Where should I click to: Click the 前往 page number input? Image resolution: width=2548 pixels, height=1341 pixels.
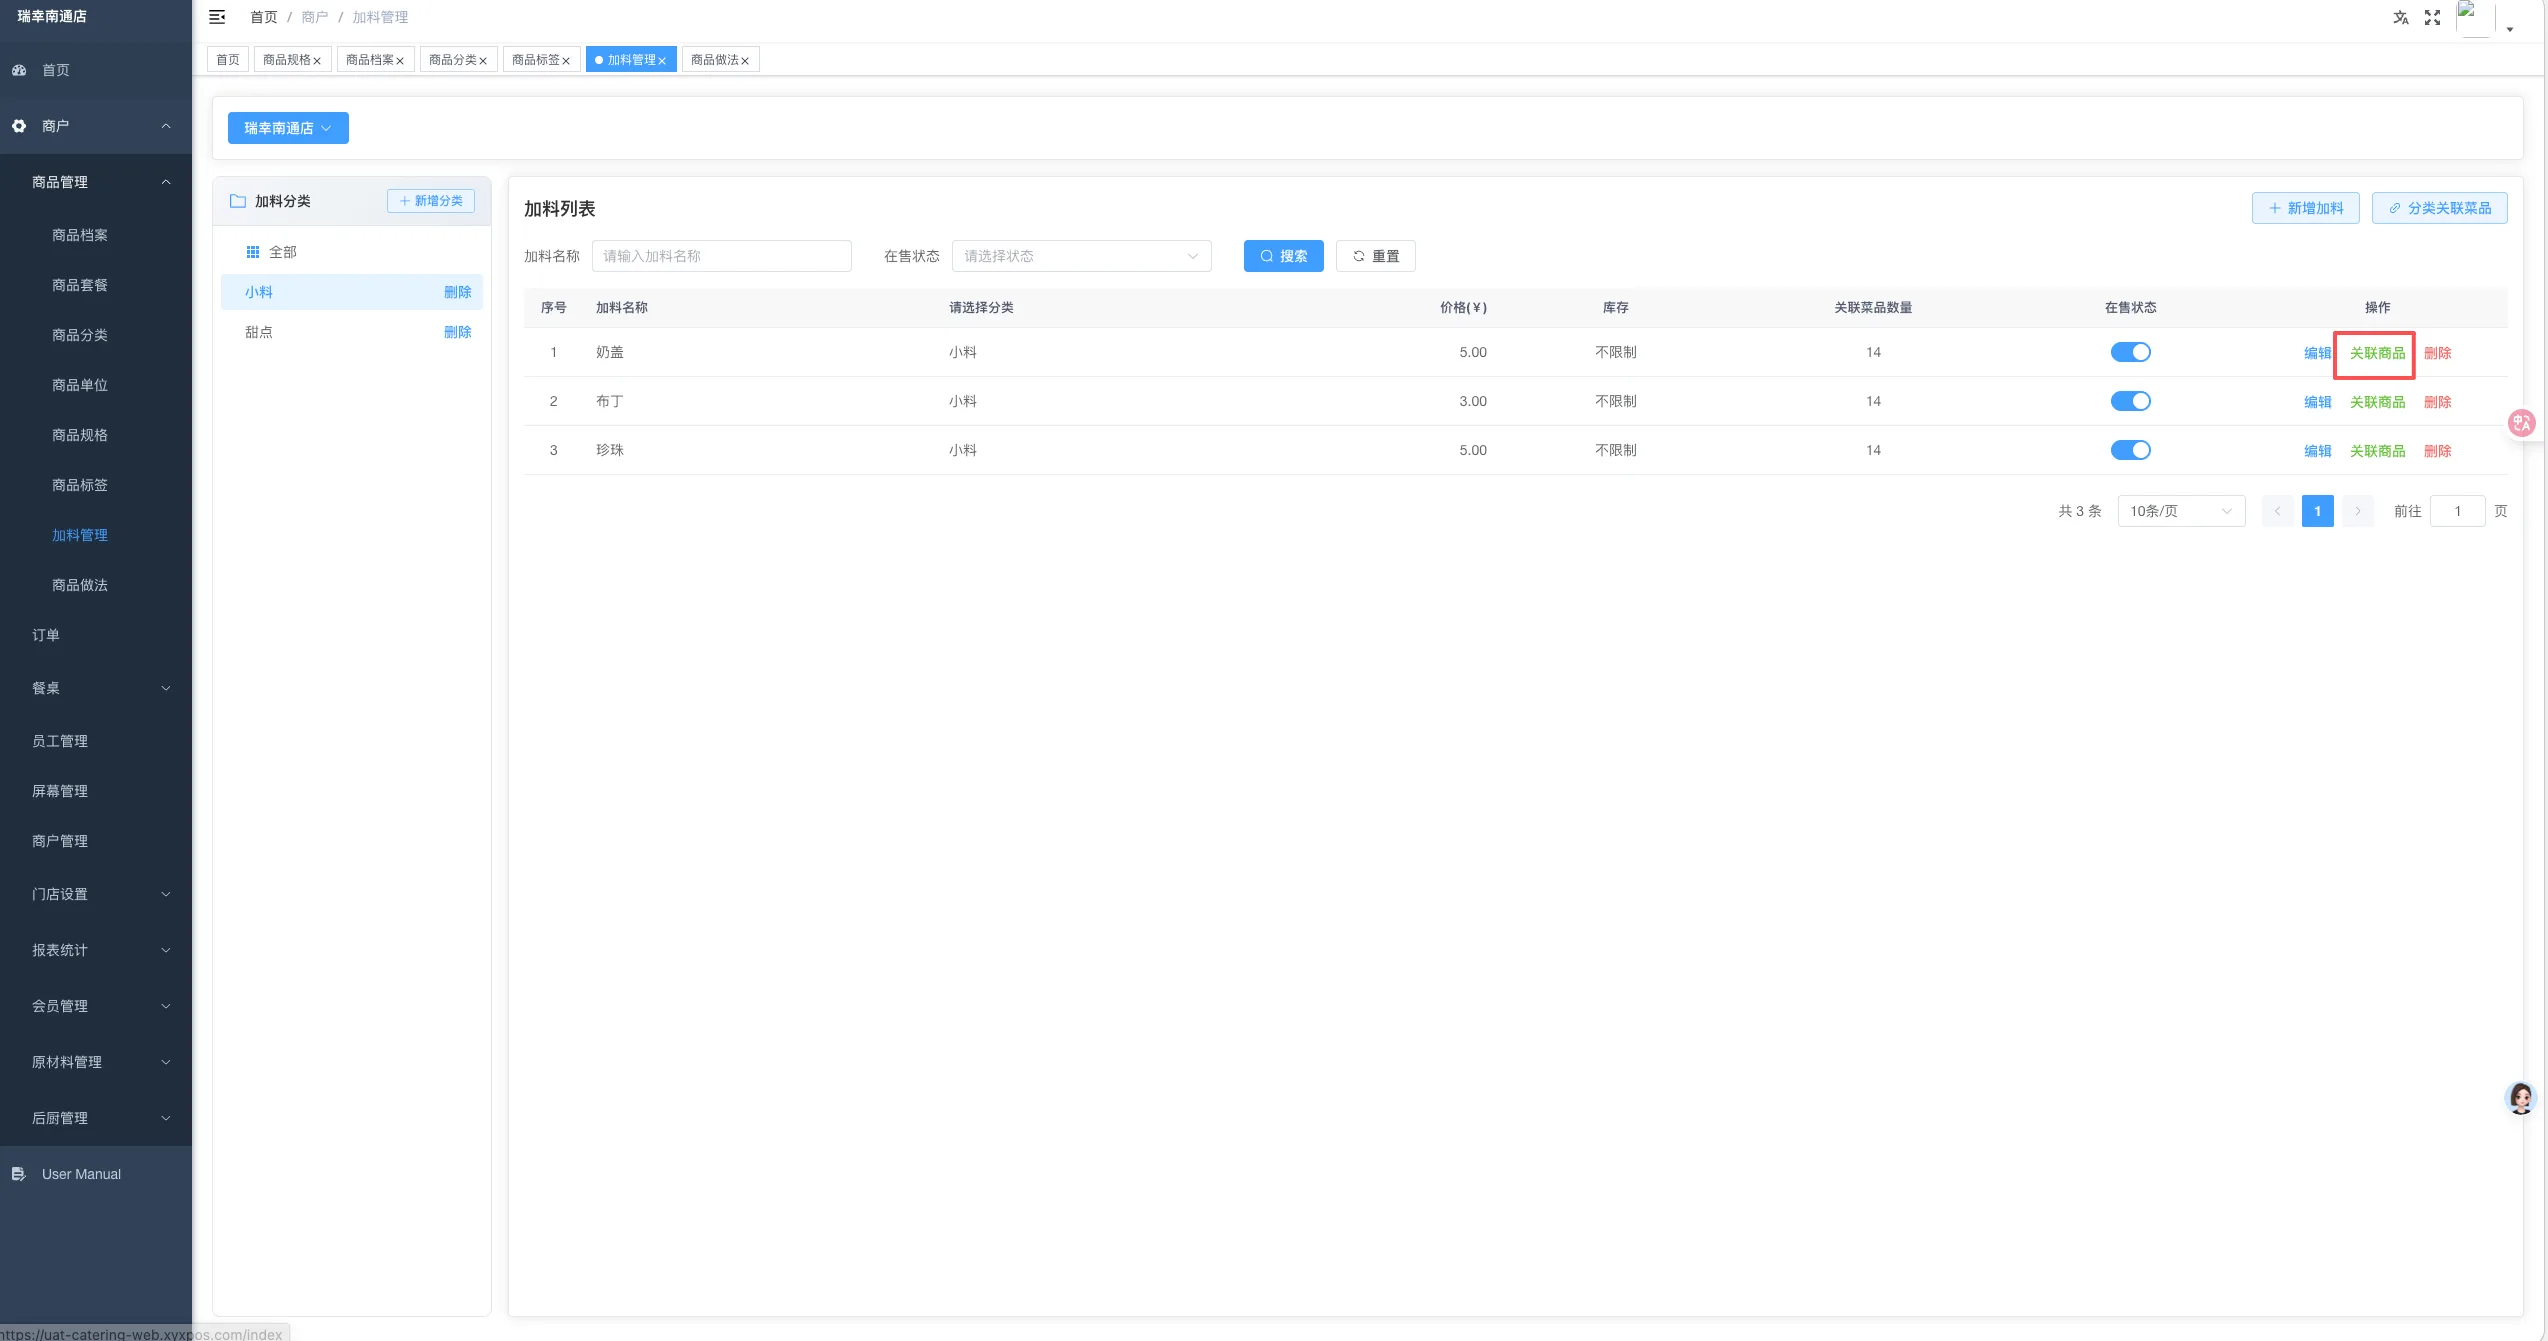tap(2457, 511)
